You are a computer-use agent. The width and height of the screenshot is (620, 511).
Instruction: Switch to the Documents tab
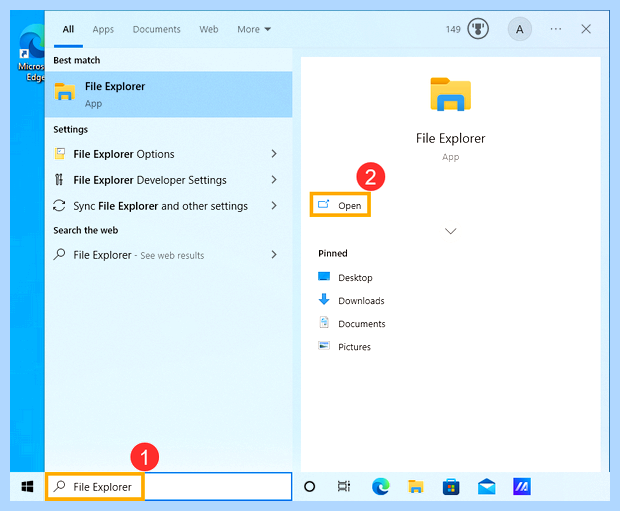point(157,29)
